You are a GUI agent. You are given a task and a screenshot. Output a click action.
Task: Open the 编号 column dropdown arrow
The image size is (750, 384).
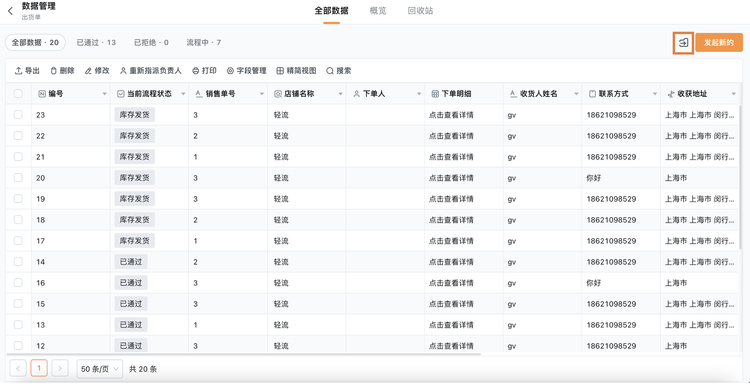coord(105,95)
